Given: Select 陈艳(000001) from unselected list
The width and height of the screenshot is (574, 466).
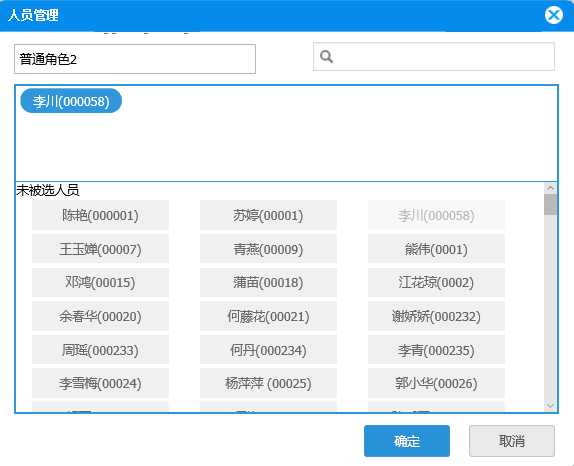Looking at the screenshot, I should coord(100,215).
